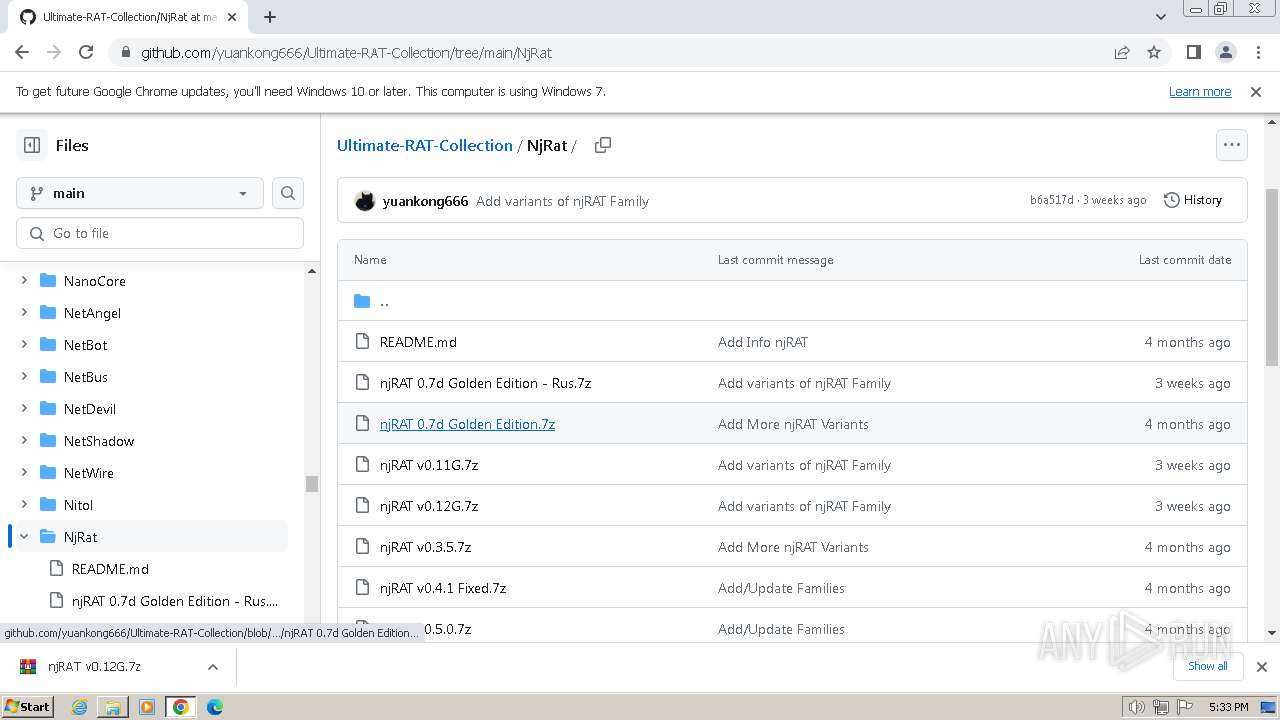
Task: Click Show all downloads
Action: coord(1207,666)
